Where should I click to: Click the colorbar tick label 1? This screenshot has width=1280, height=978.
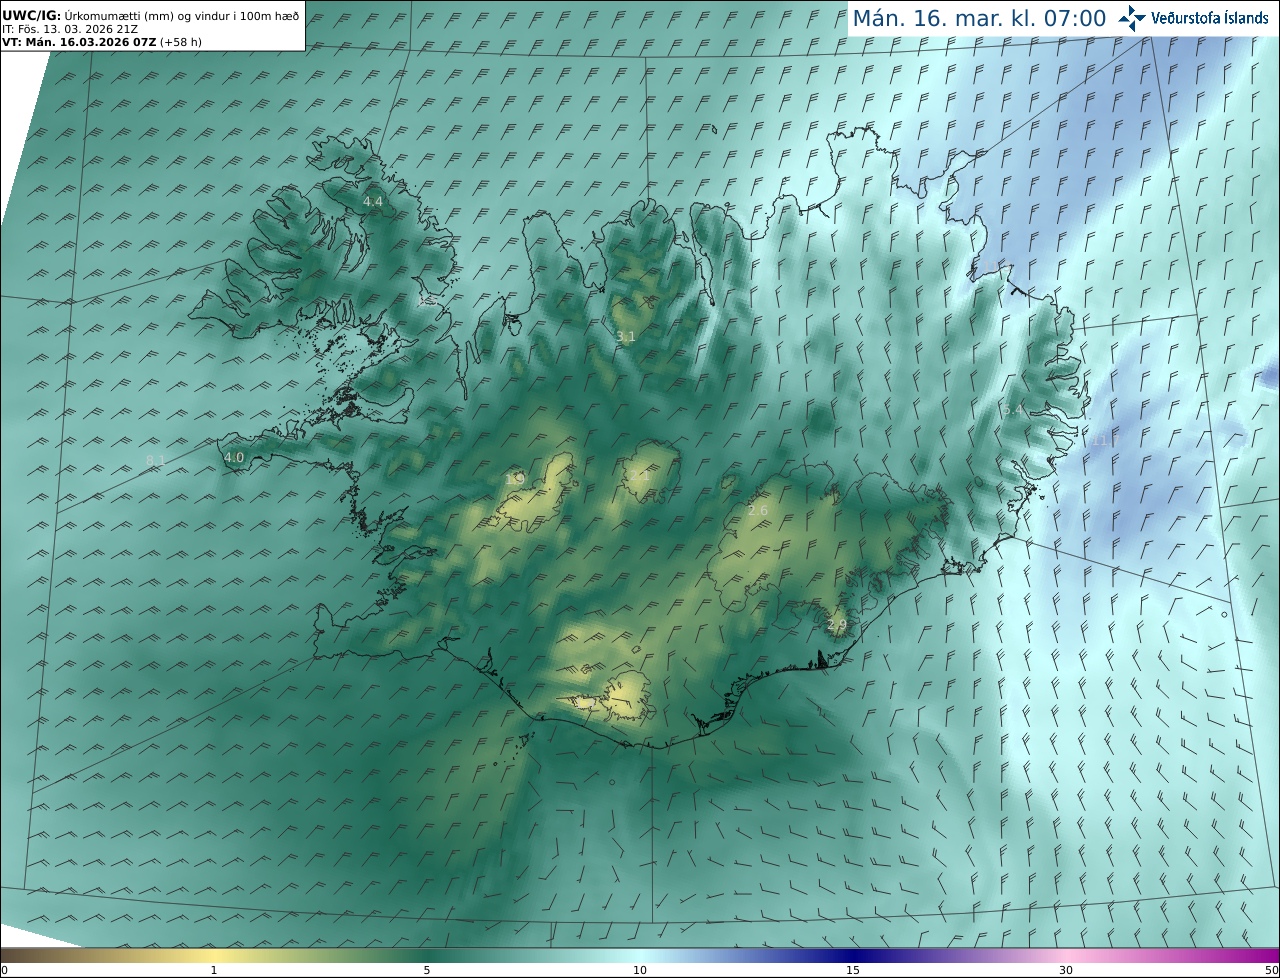pos(213,970)
